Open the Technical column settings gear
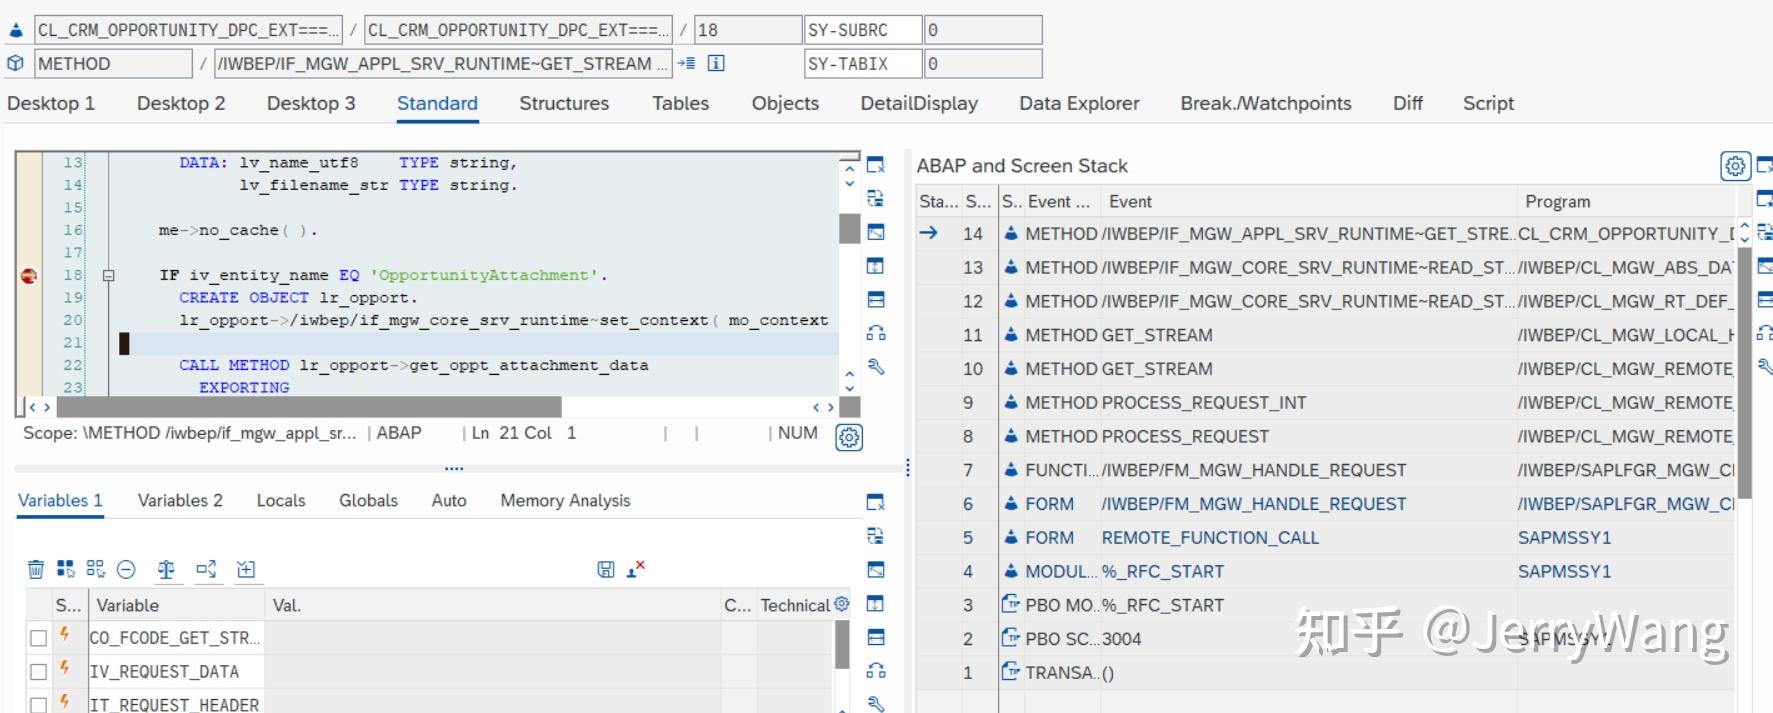Viewport: 1773px width, 713px height. click(x=842, y=604)
